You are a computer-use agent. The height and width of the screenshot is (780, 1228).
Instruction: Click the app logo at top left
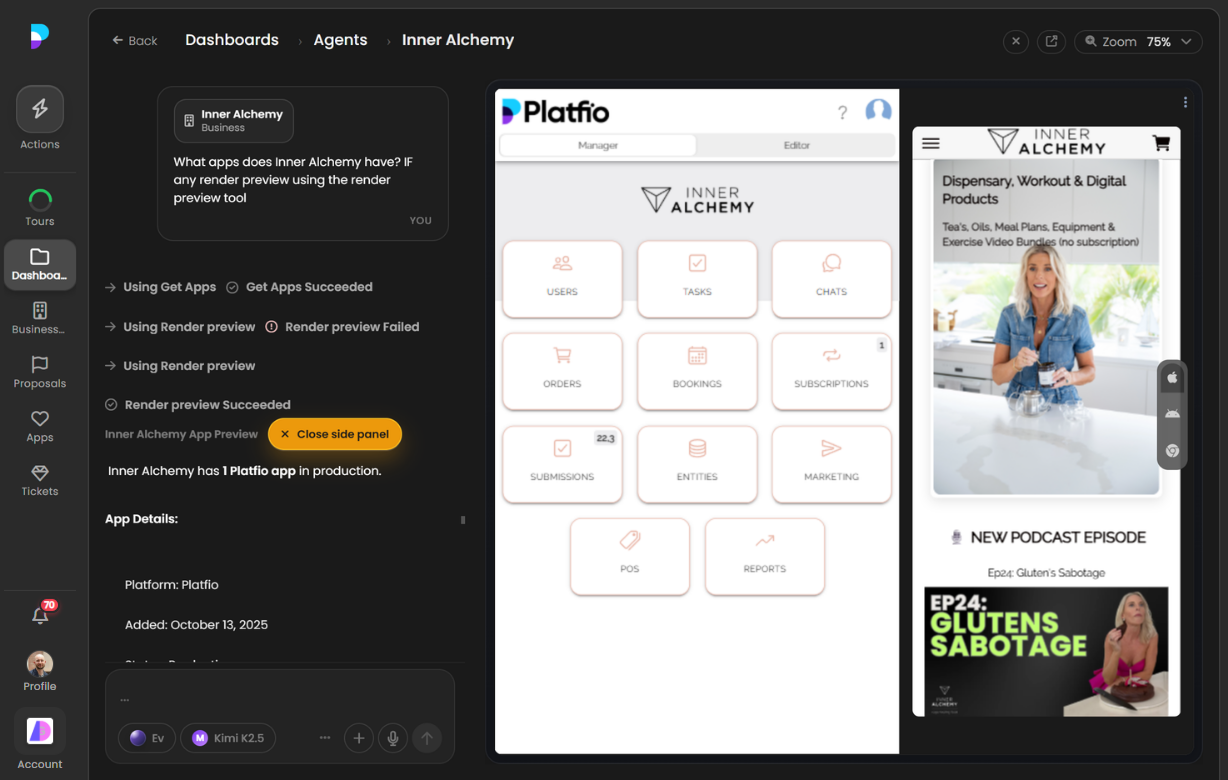coord(39,36)
